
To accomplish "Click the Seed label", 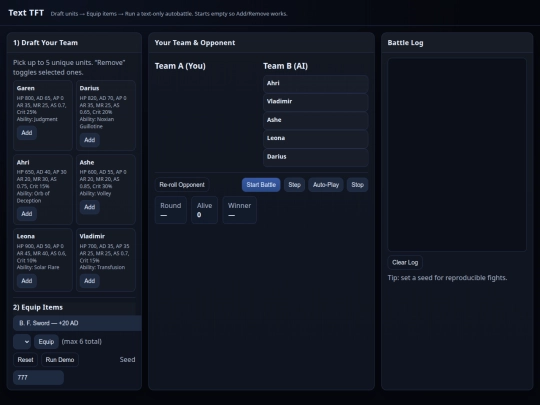I will (127, 360).
